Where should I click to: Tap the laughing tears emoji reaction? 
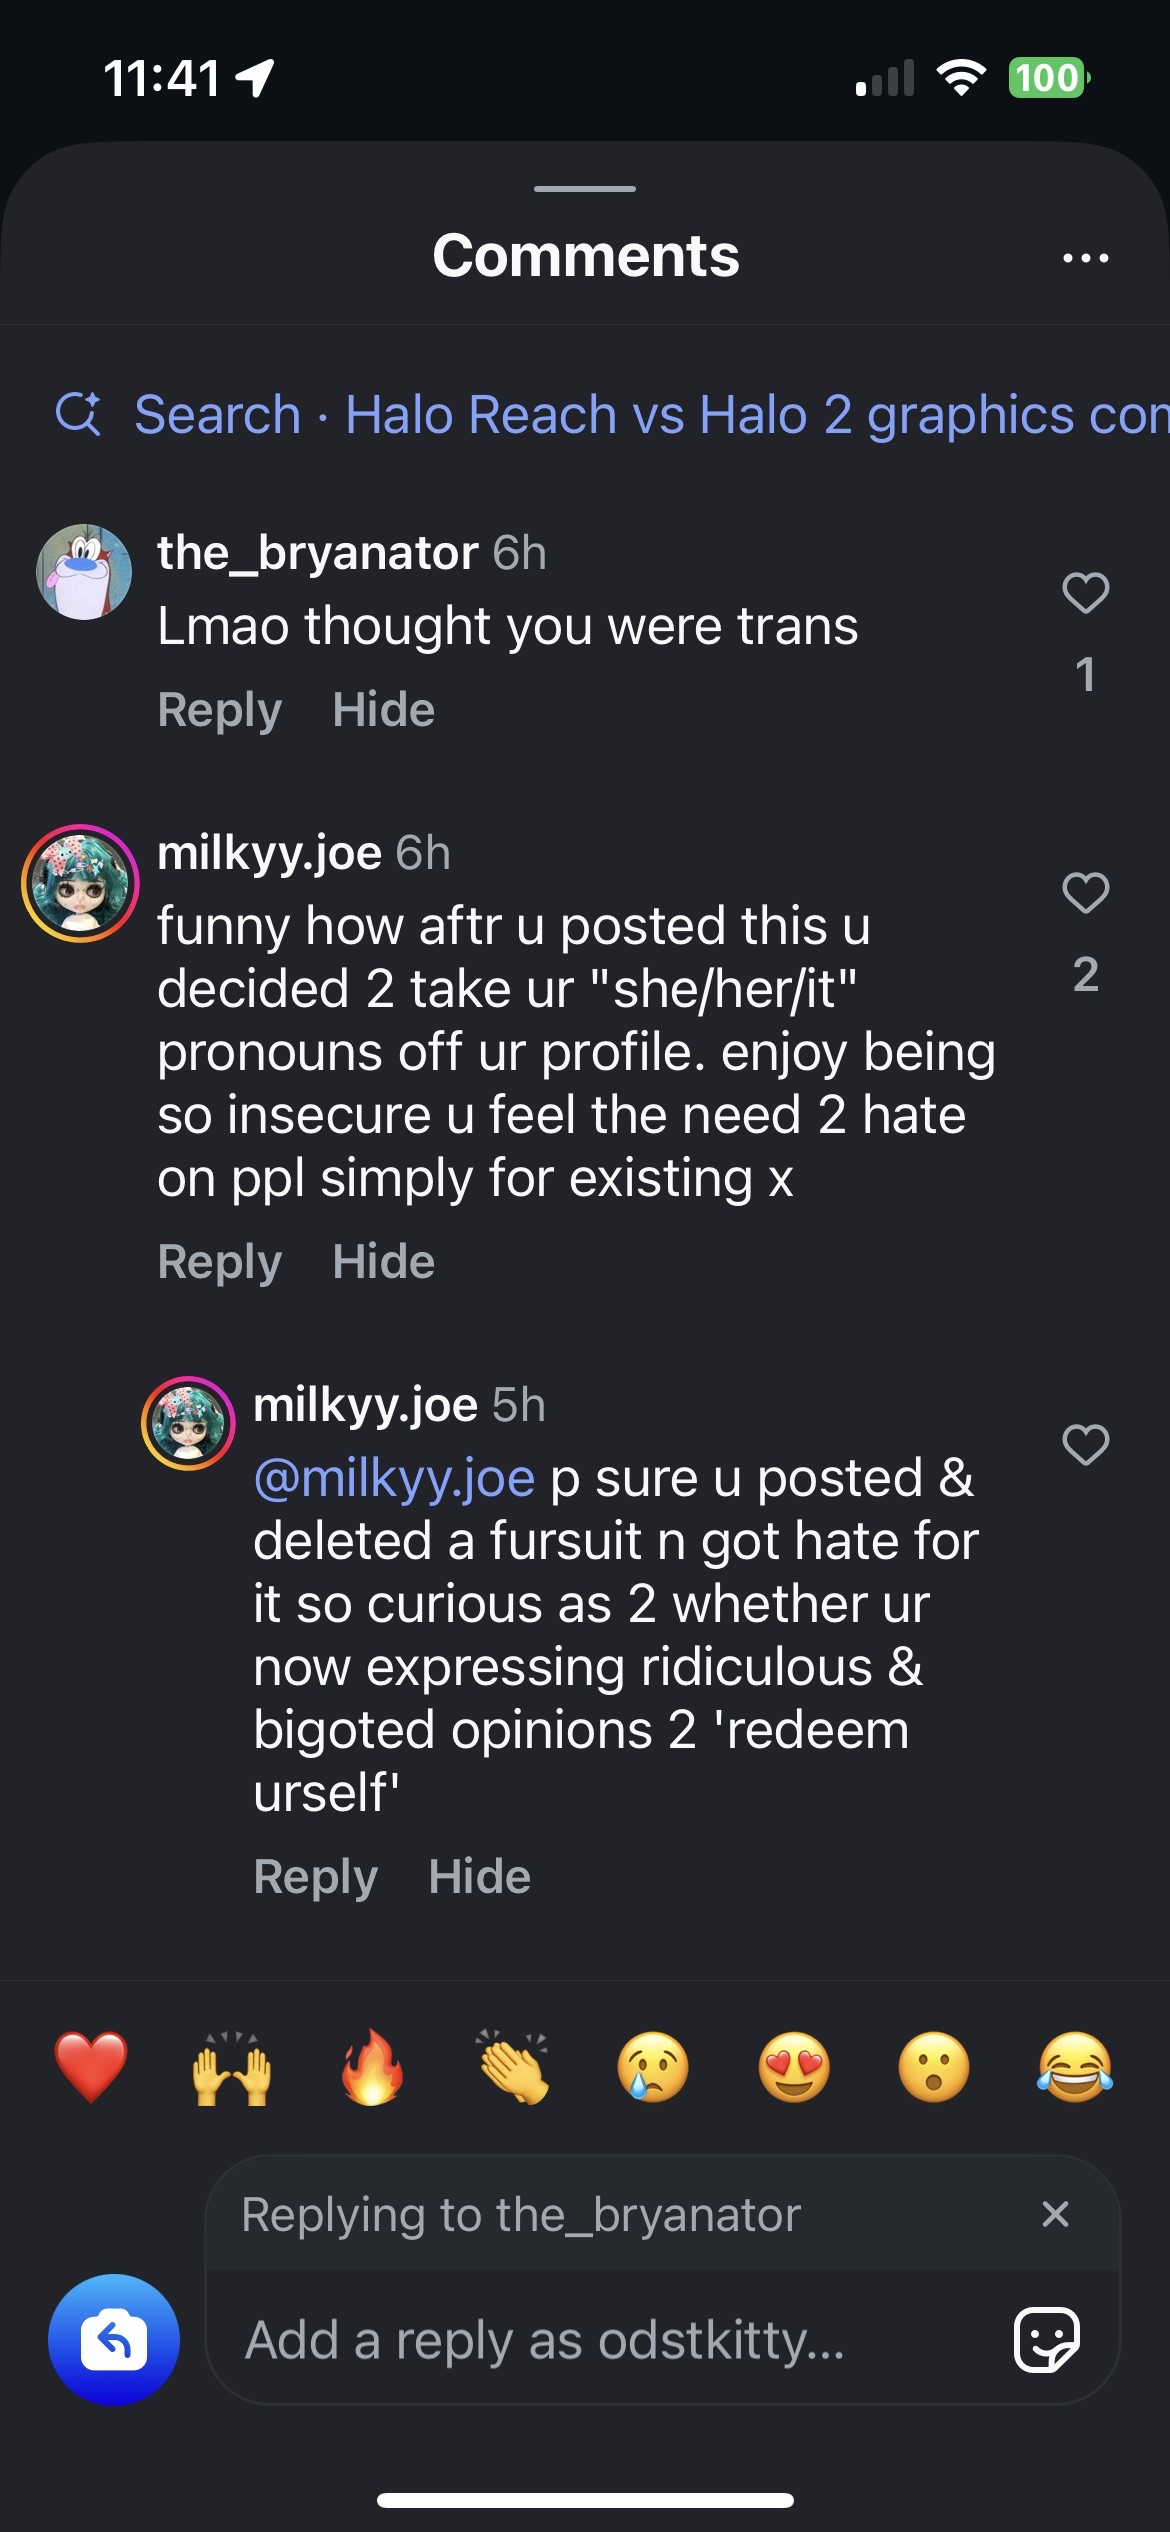(1075, 2067)
